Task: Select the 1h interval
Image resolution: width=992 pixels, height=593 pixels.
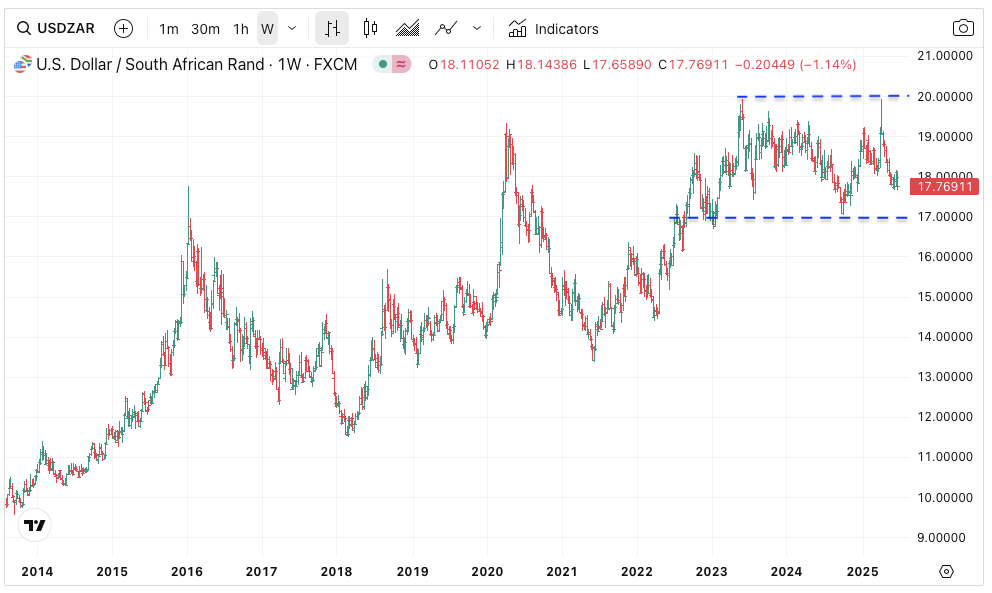Action: click(x=241, y=29)
